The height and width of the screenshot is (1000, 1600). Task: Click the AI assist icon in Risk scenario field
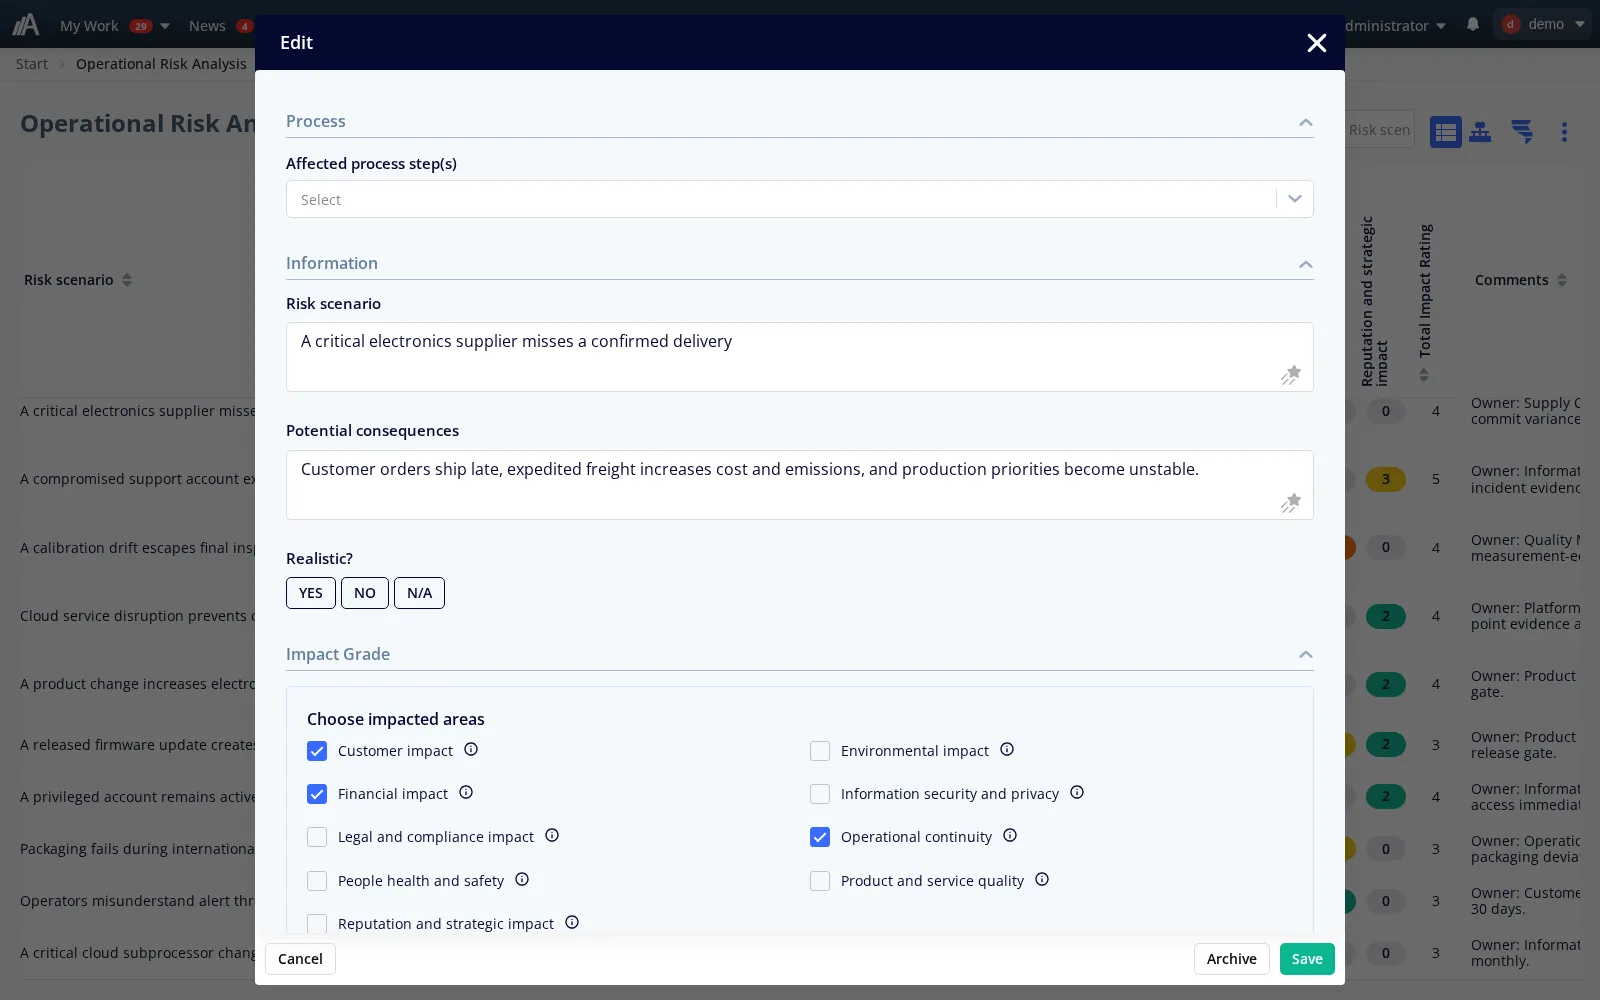pos(1291,375)
